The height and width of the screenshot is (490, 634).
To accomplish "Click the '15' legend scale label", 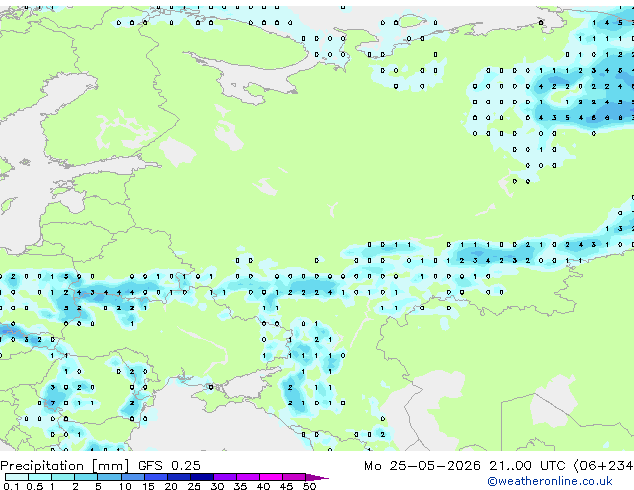I will click(148, 486).
